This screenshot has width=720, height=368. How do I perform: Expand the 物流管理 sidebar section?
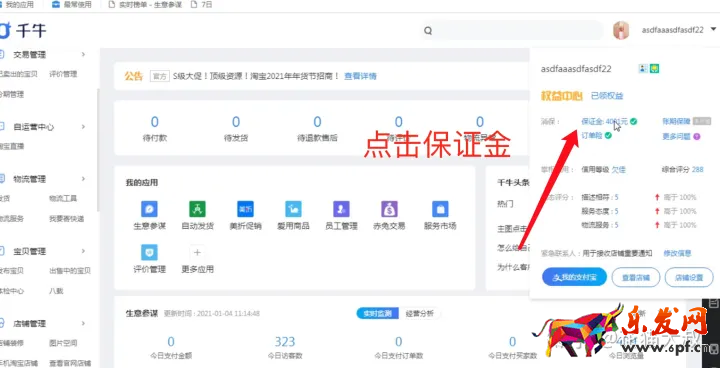point(84,178)
